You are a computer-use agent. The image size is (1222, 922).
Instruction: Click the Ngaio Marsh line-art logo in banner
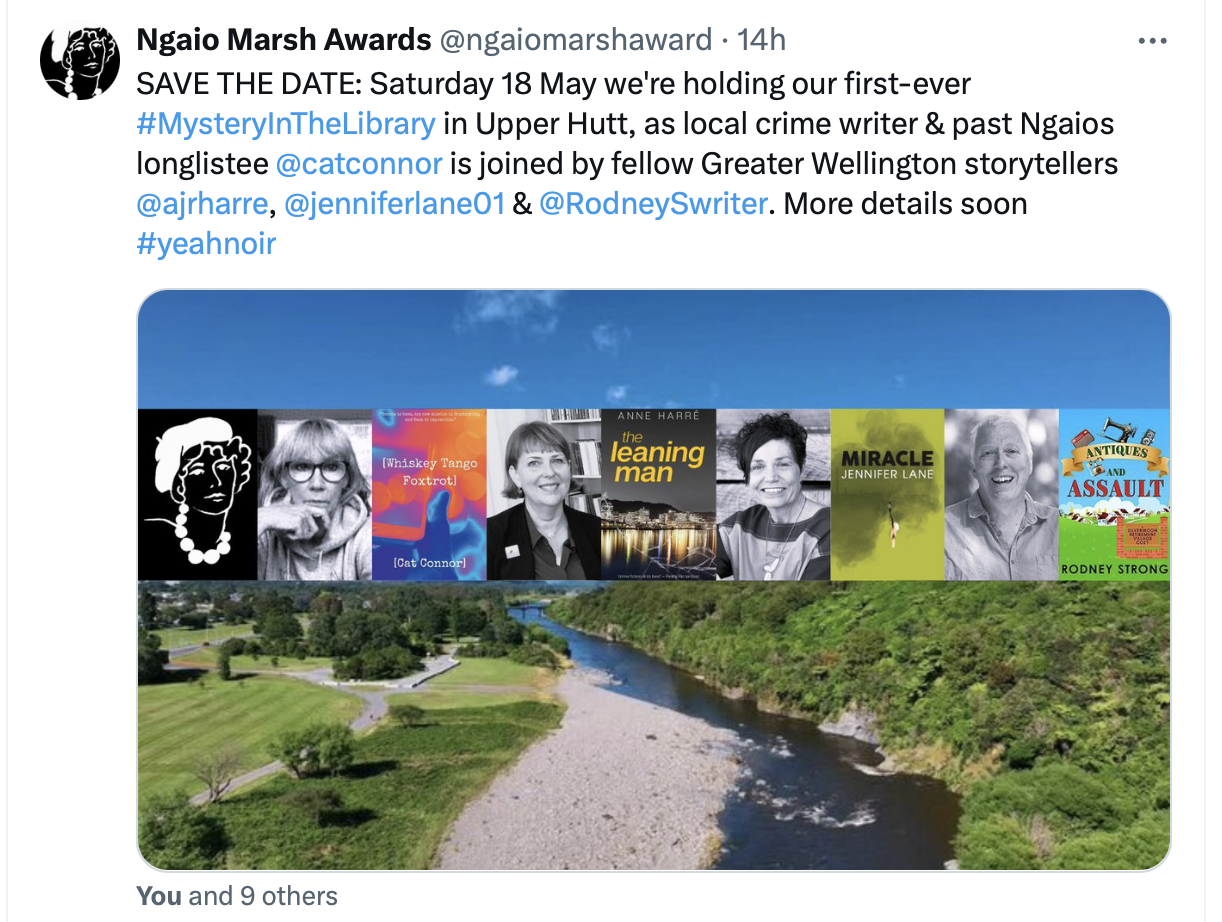[x=197, y=494]
